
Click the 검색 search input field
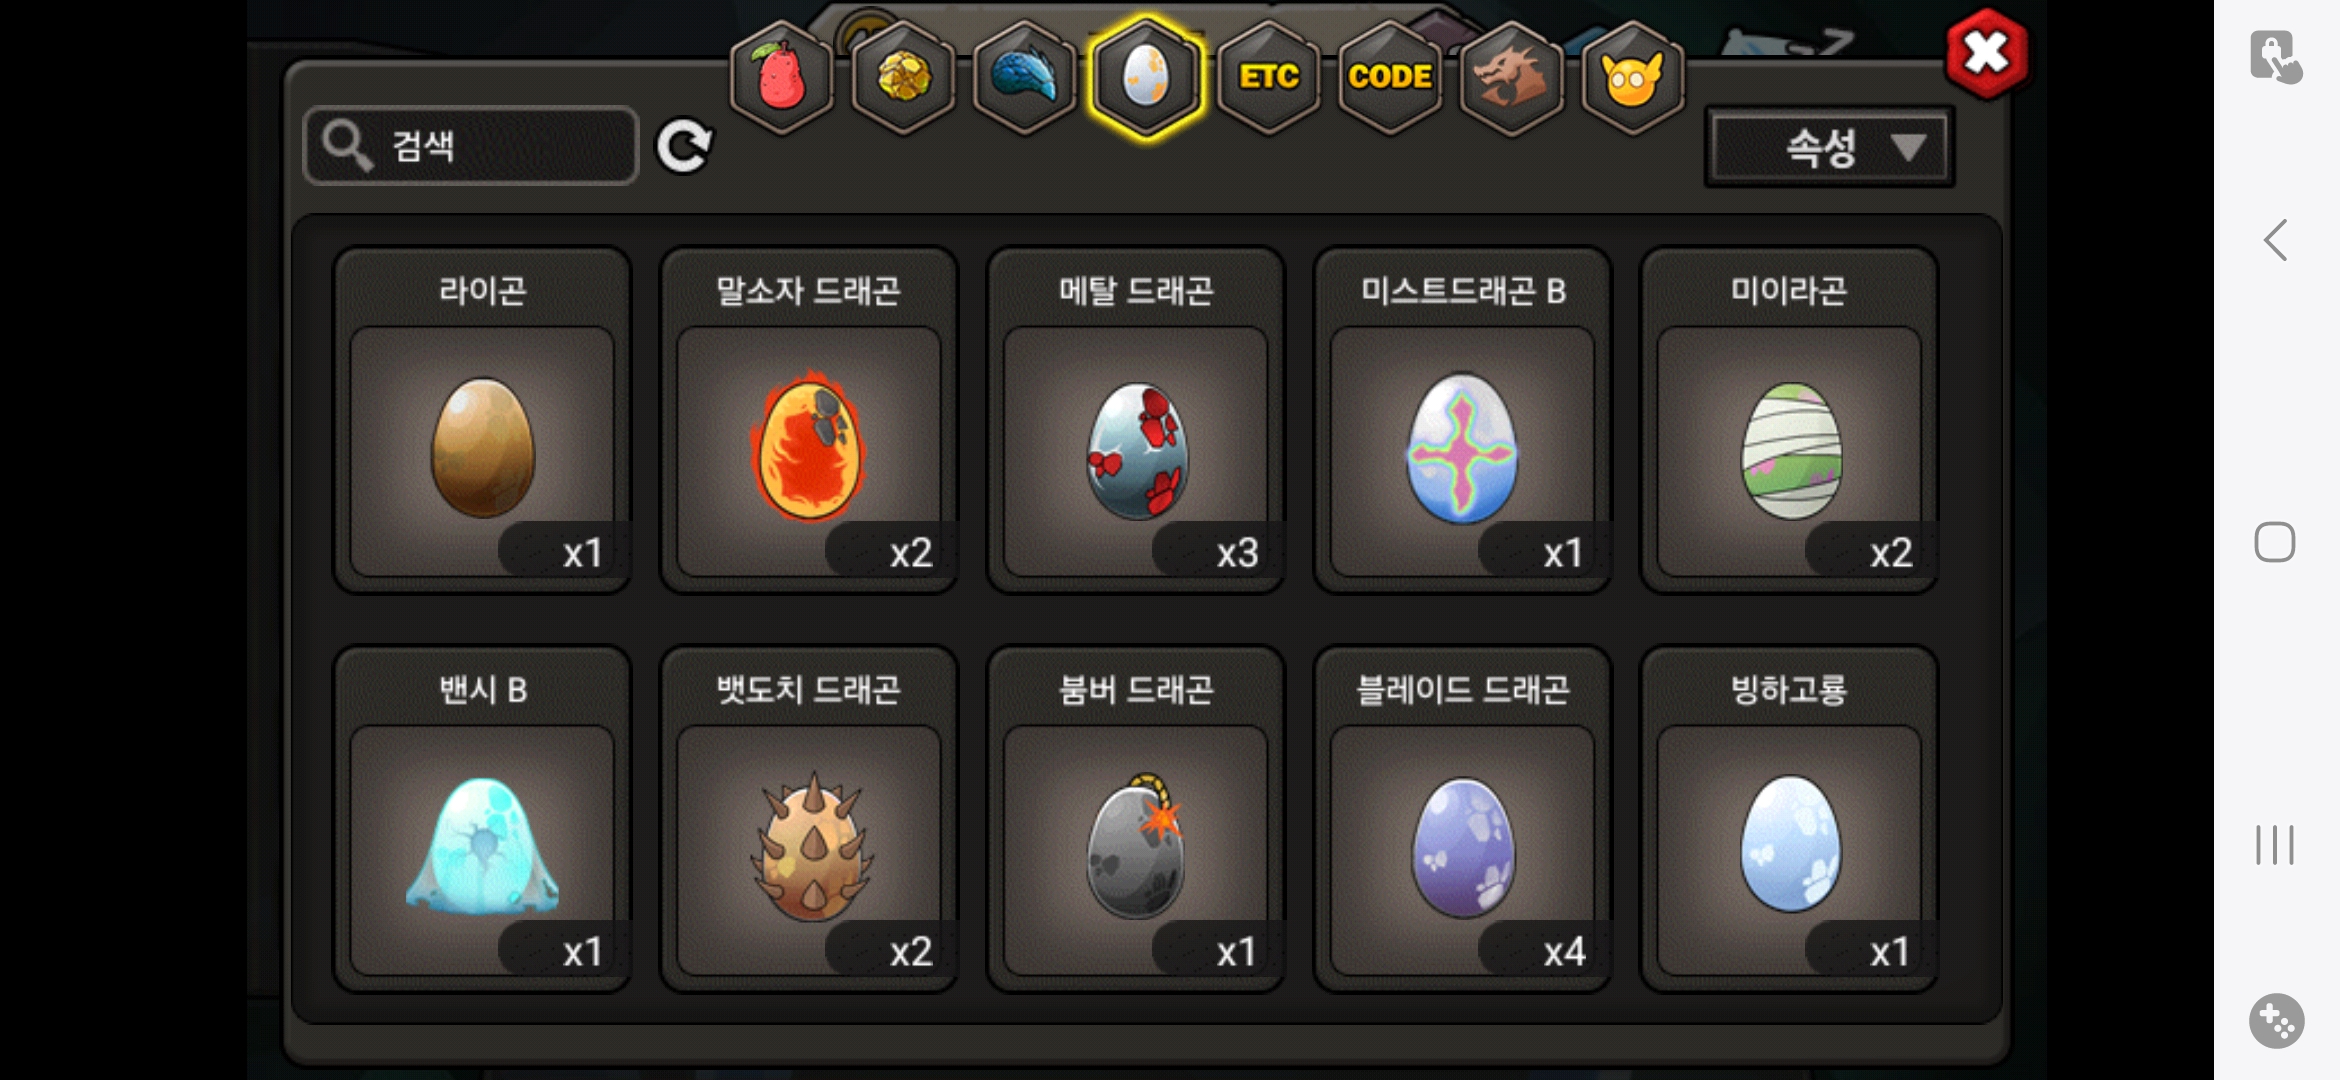pos(471,146)
